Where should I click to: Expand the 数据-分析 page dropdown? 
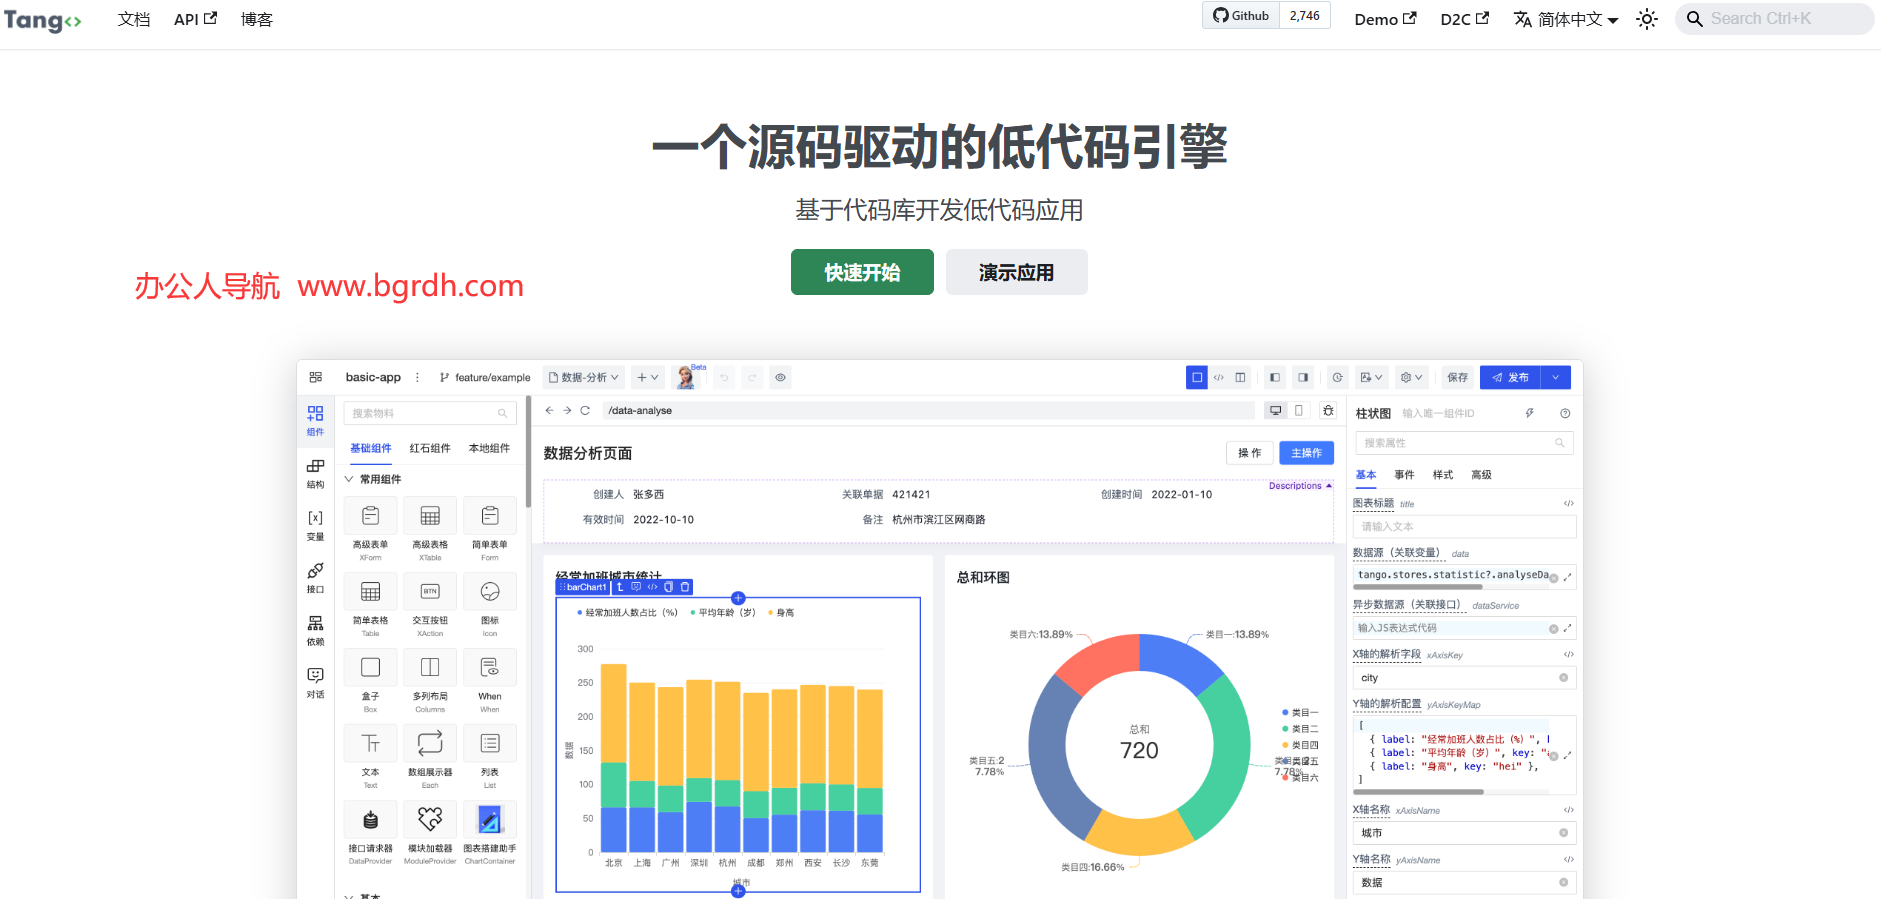584,377
